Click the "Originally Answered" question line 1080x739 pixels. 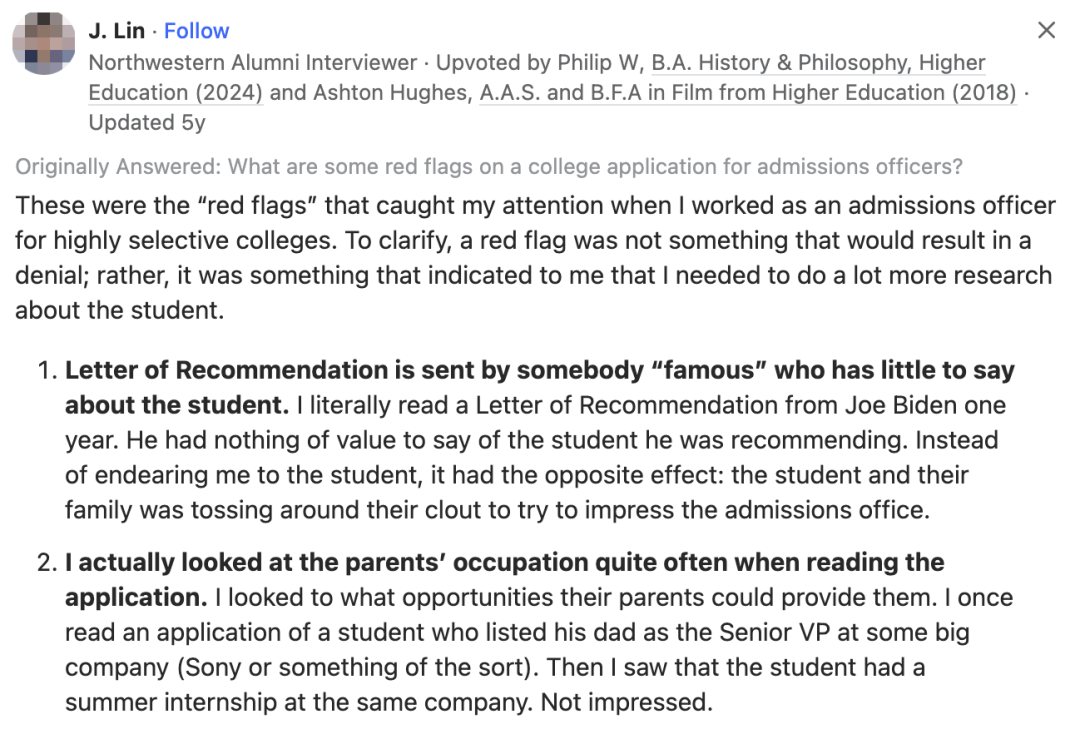point(488,167)
